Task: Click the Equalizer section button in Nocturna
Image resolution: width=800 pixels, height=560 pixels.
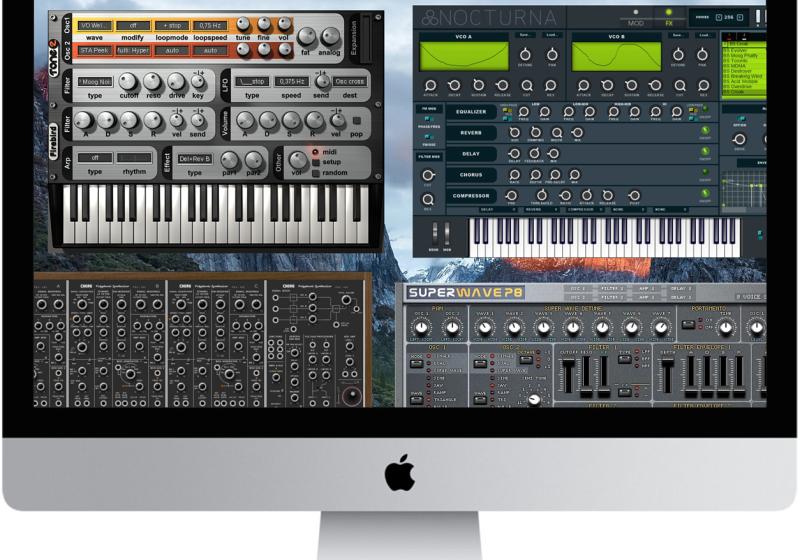Action: click(x=470, y=112)
